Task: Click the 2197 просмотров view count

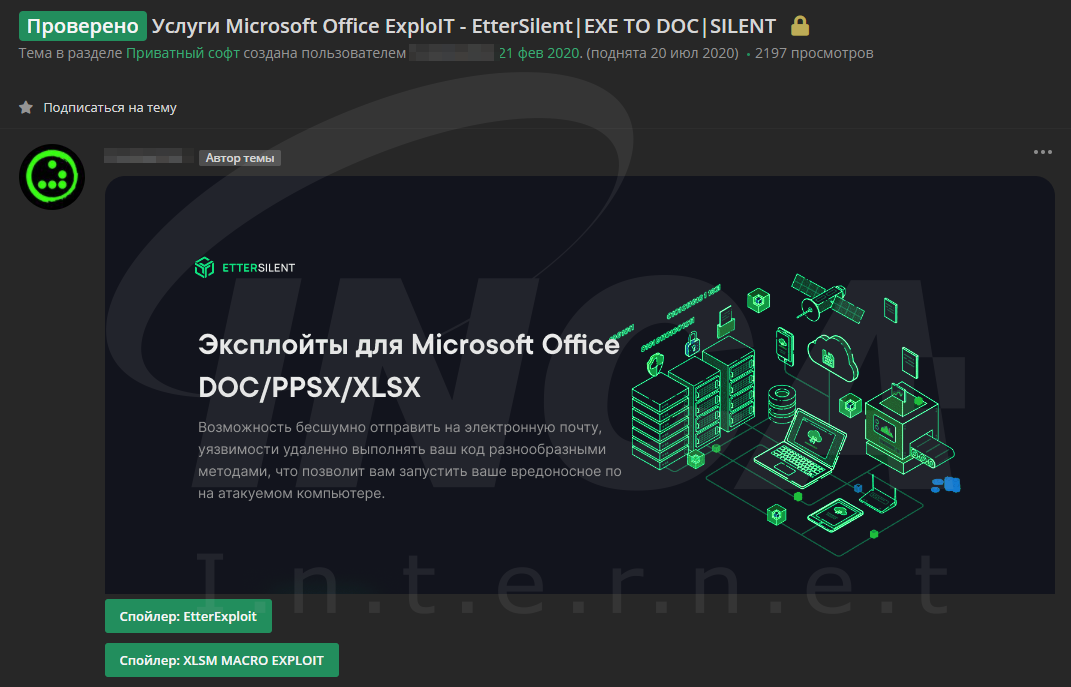Action: click(x=813, y=53)
